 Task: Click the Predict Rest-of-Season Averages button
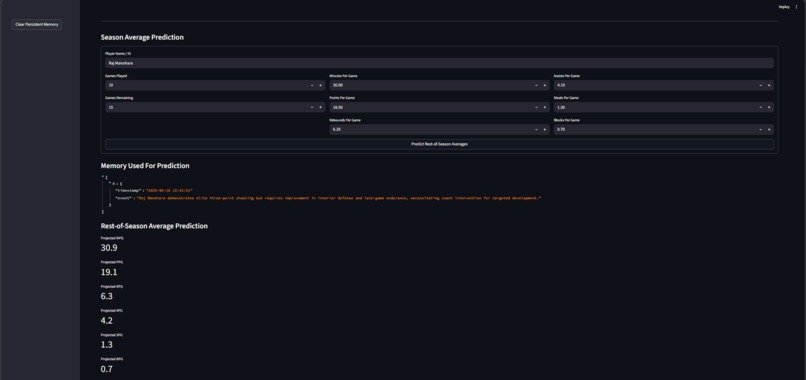(439, 144)
